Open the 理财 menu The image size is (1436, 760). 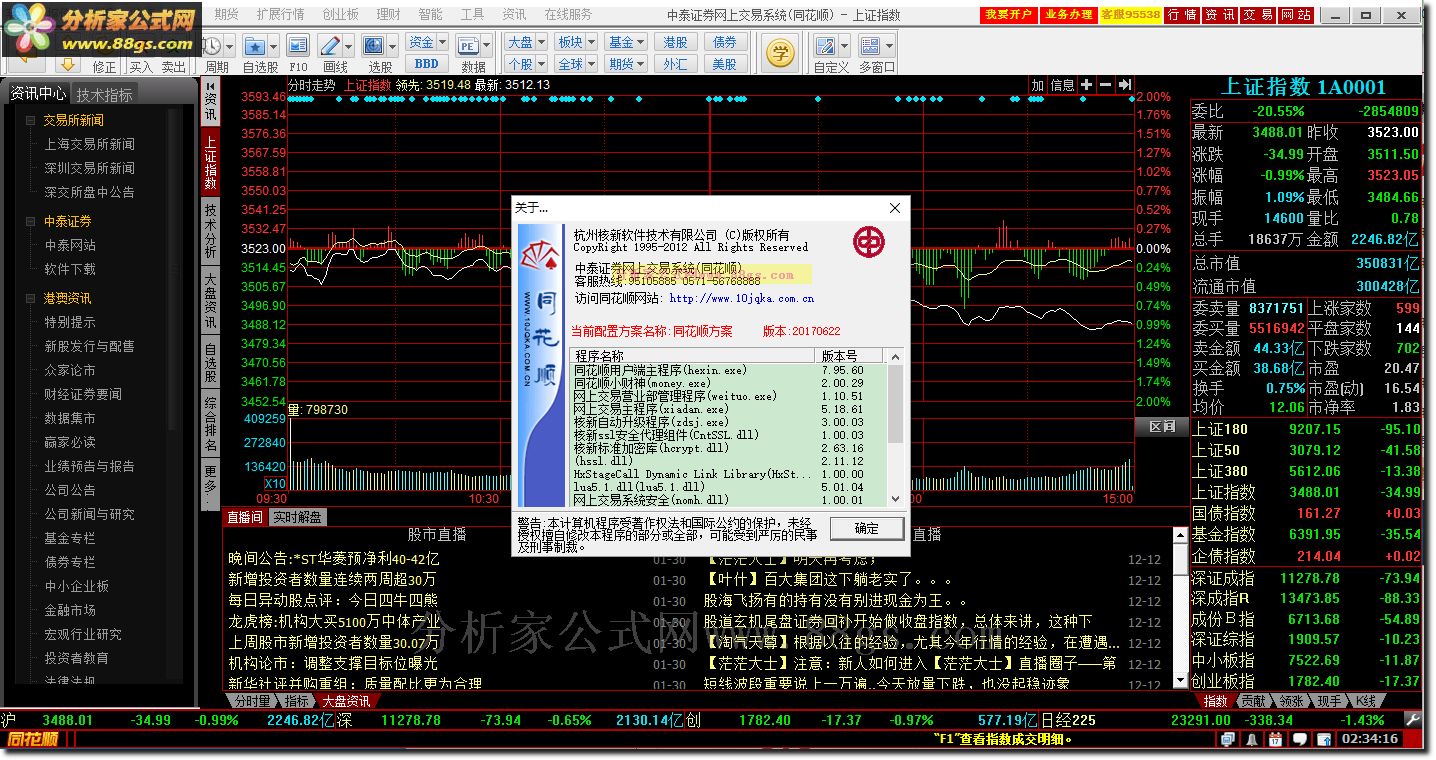click(388, 15)
